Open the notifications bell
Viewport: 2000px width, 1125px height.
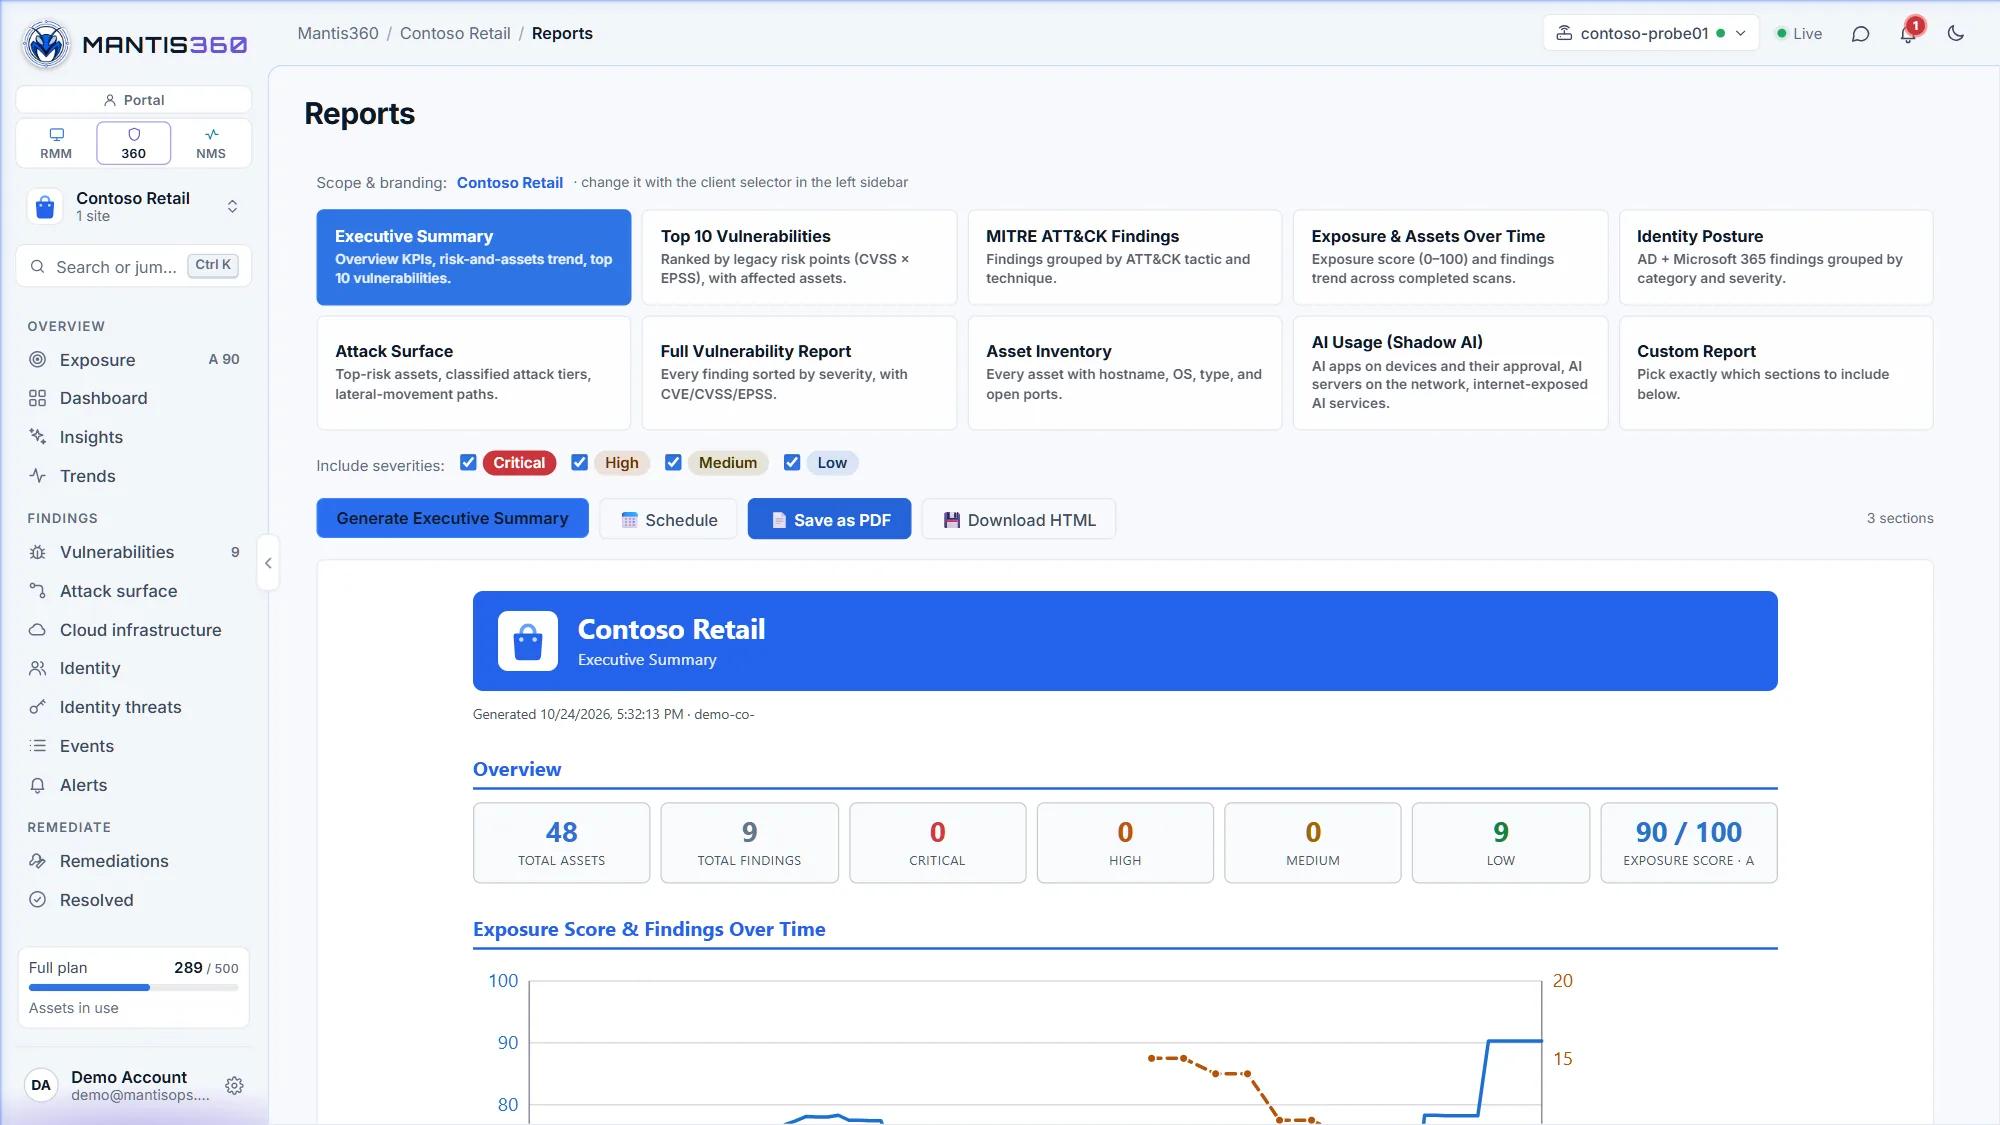[x=1908, y=34]
